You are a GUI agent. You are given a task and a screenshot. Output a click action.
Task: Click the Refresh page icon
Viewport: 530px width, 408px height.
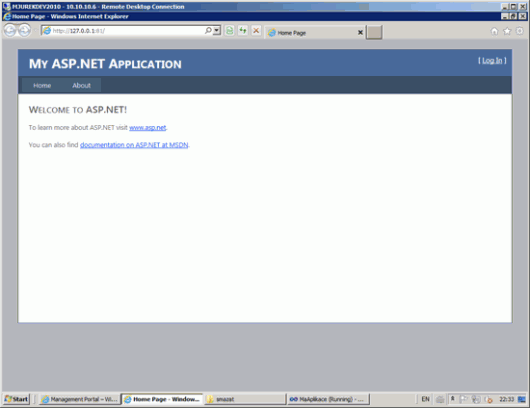(243, 31)
